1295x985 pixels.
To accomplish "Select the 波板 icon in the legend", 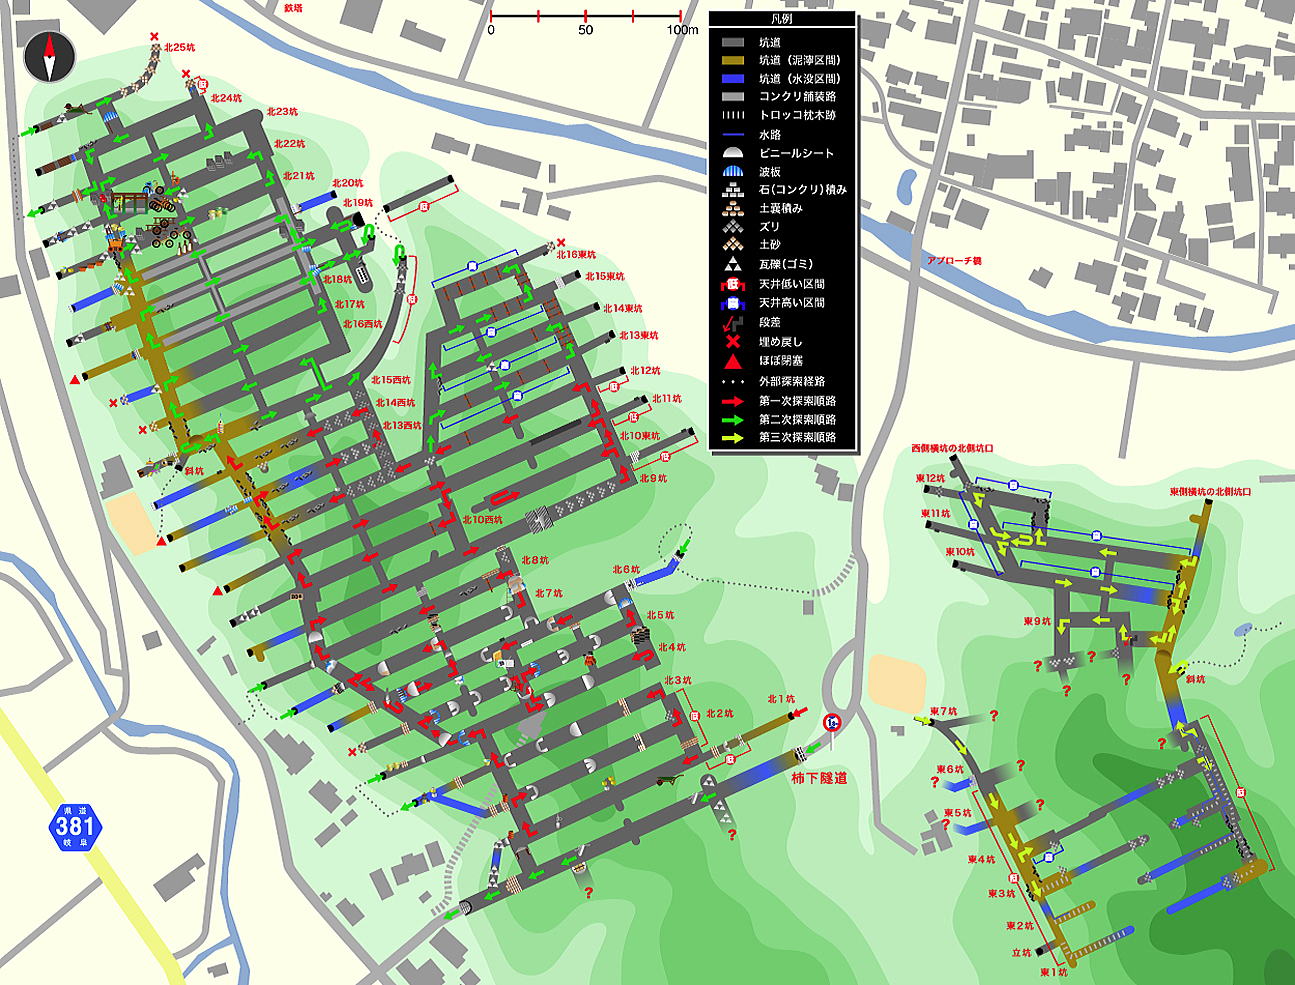I will pos(734,172).
